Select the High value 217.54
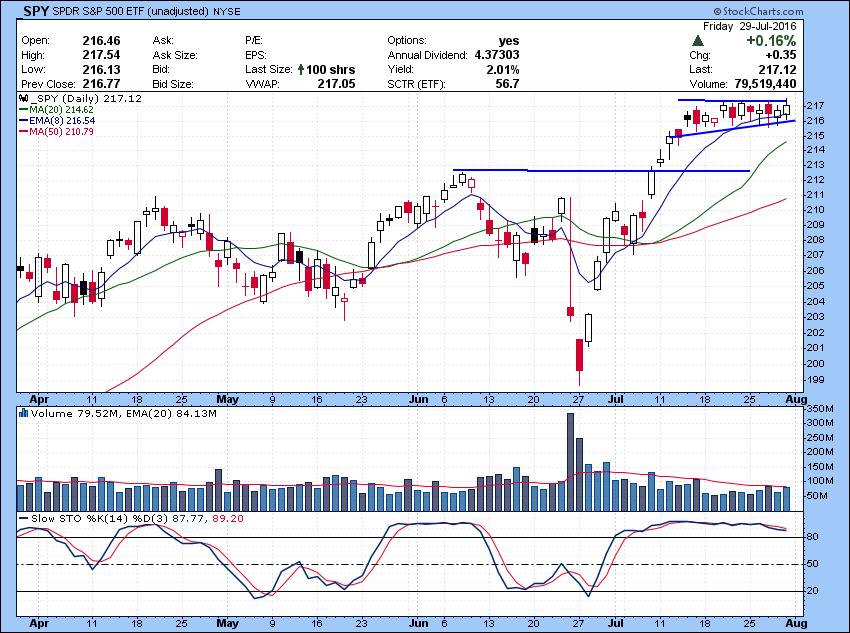 click(x=101, y=55)
